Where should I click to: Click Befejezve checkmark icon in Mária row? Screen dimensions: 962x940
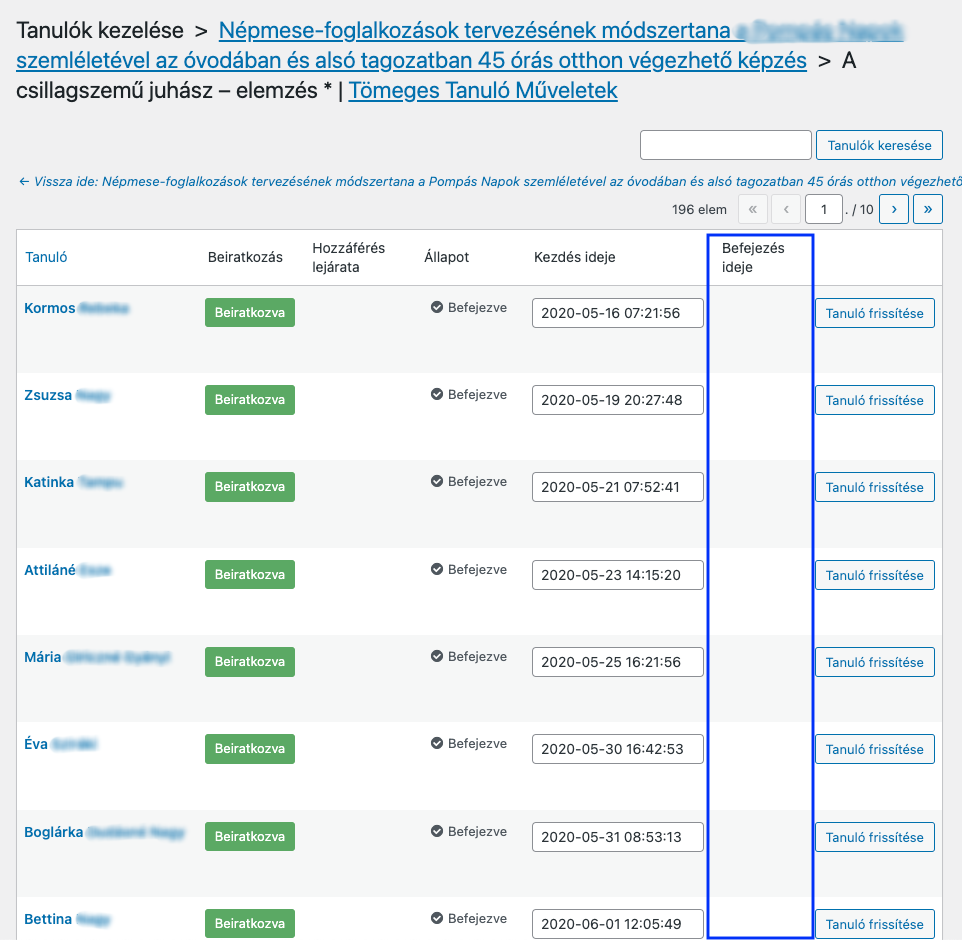coord(437,657)
